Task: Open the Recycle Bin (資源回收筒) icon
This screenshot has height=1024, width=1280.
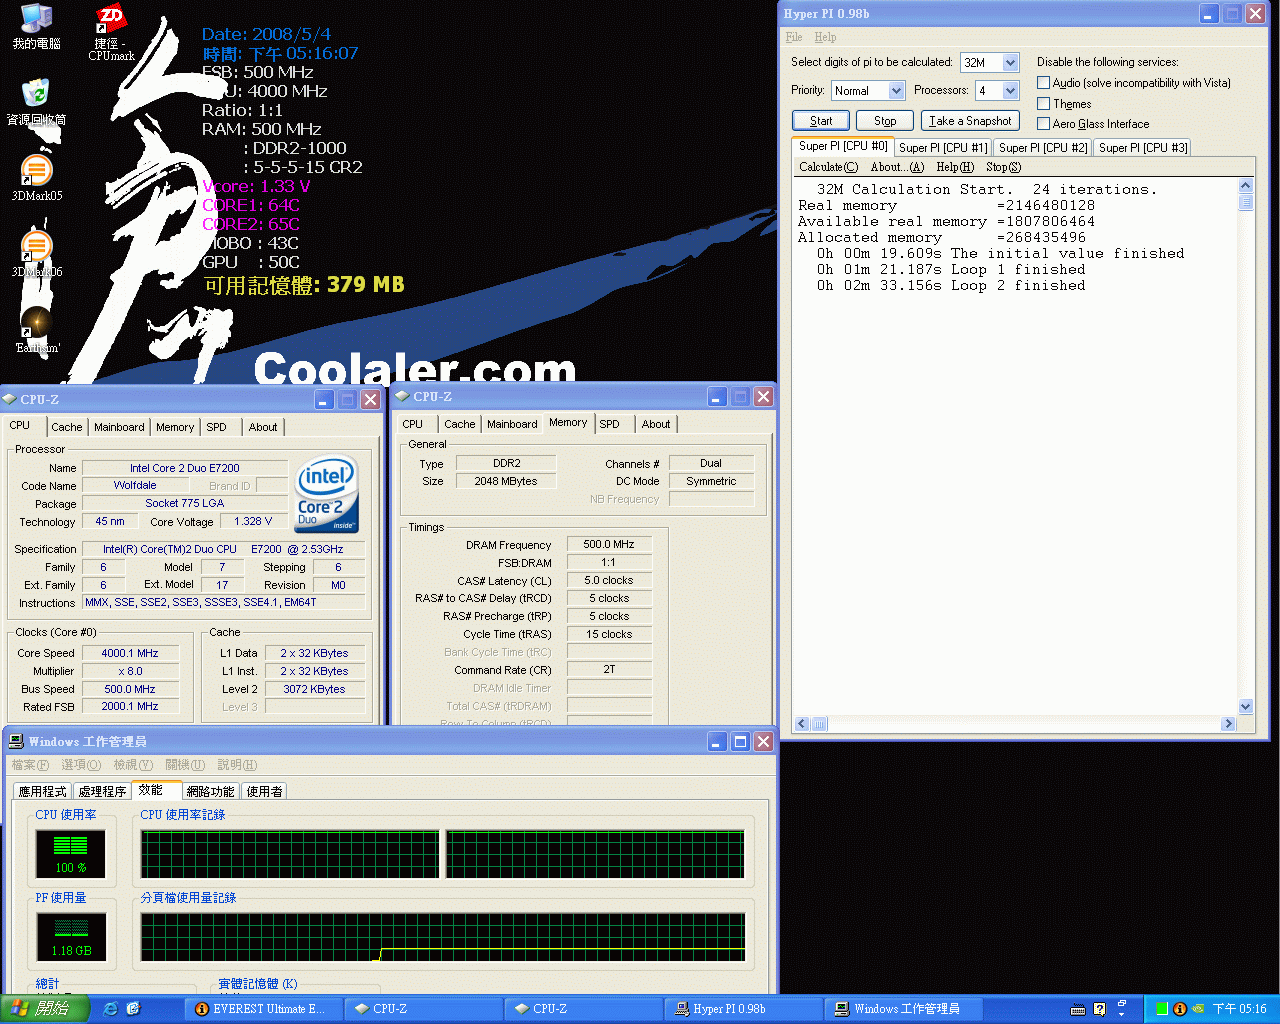Action: pos(36,101)
